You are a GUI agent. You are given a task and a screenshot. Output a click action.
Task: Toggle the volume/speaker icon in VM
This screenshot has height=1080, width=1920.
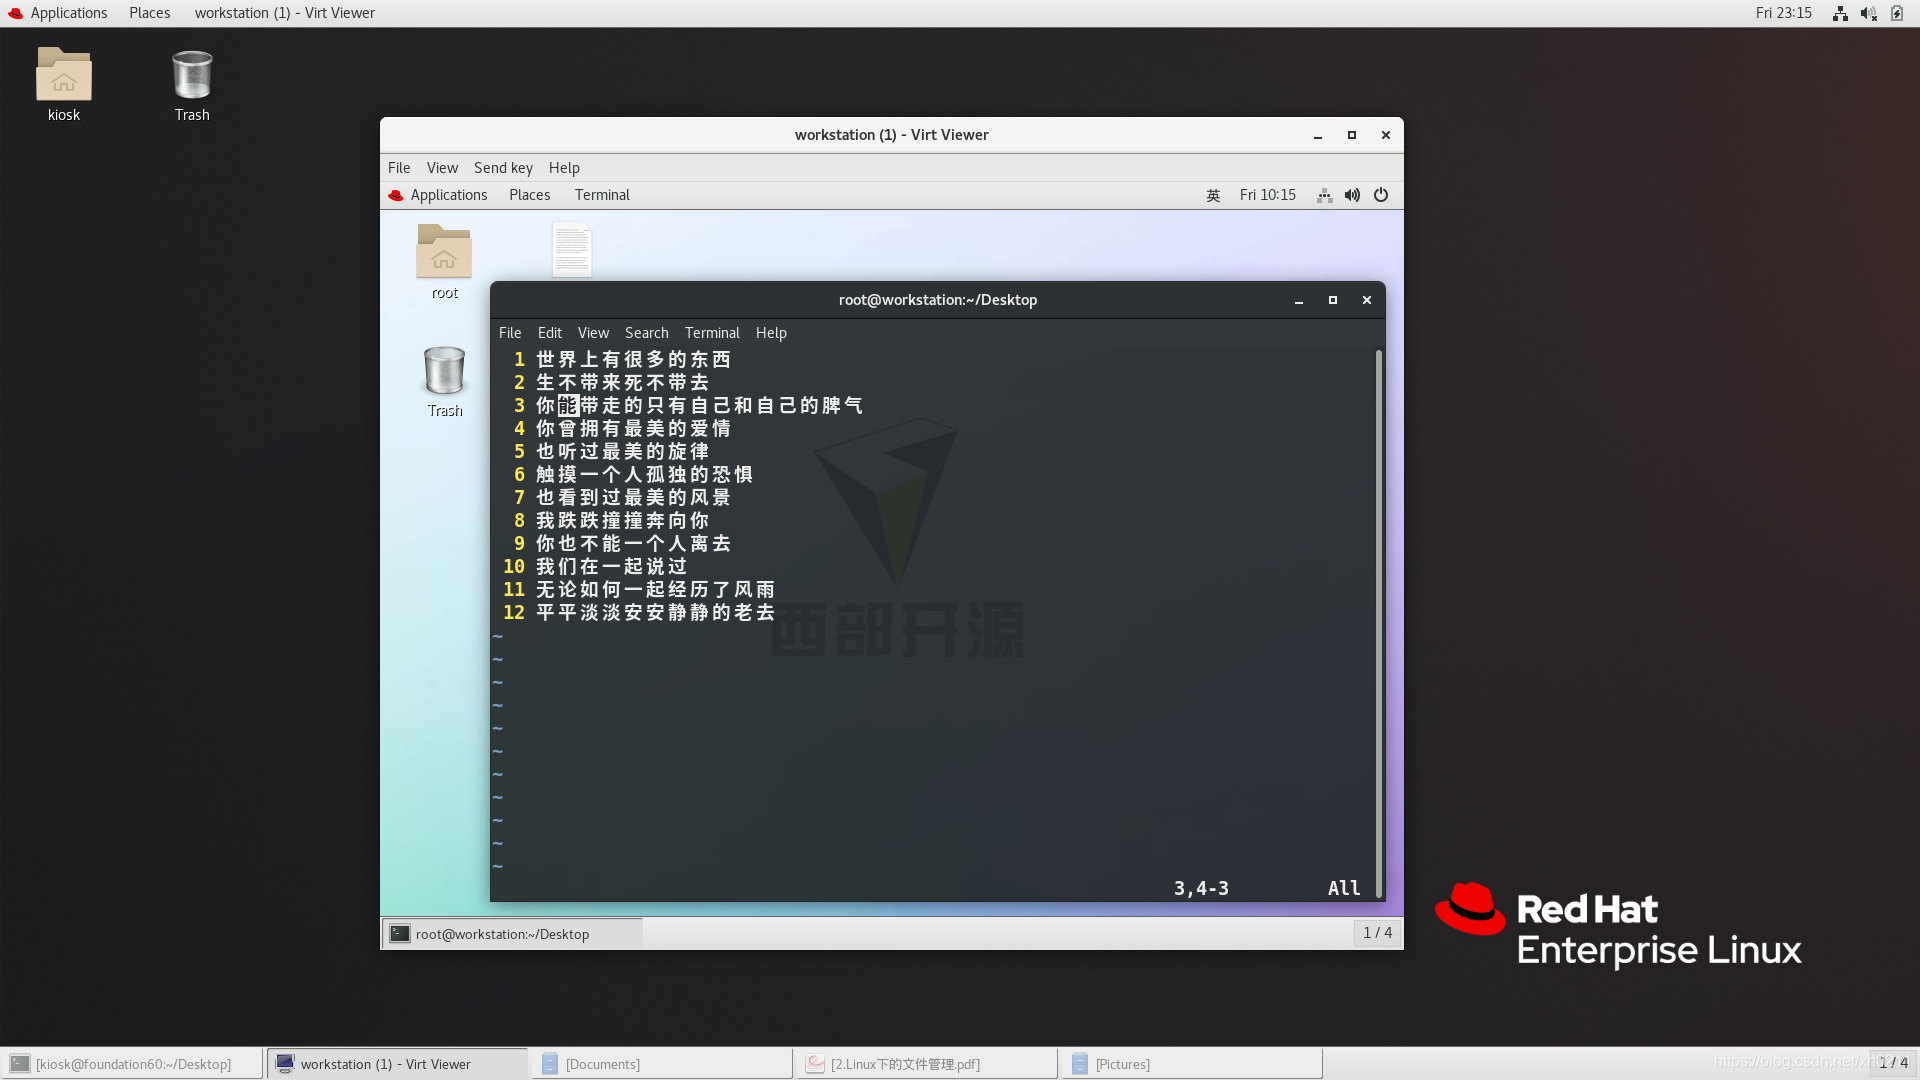click(x=1352, y=194)
